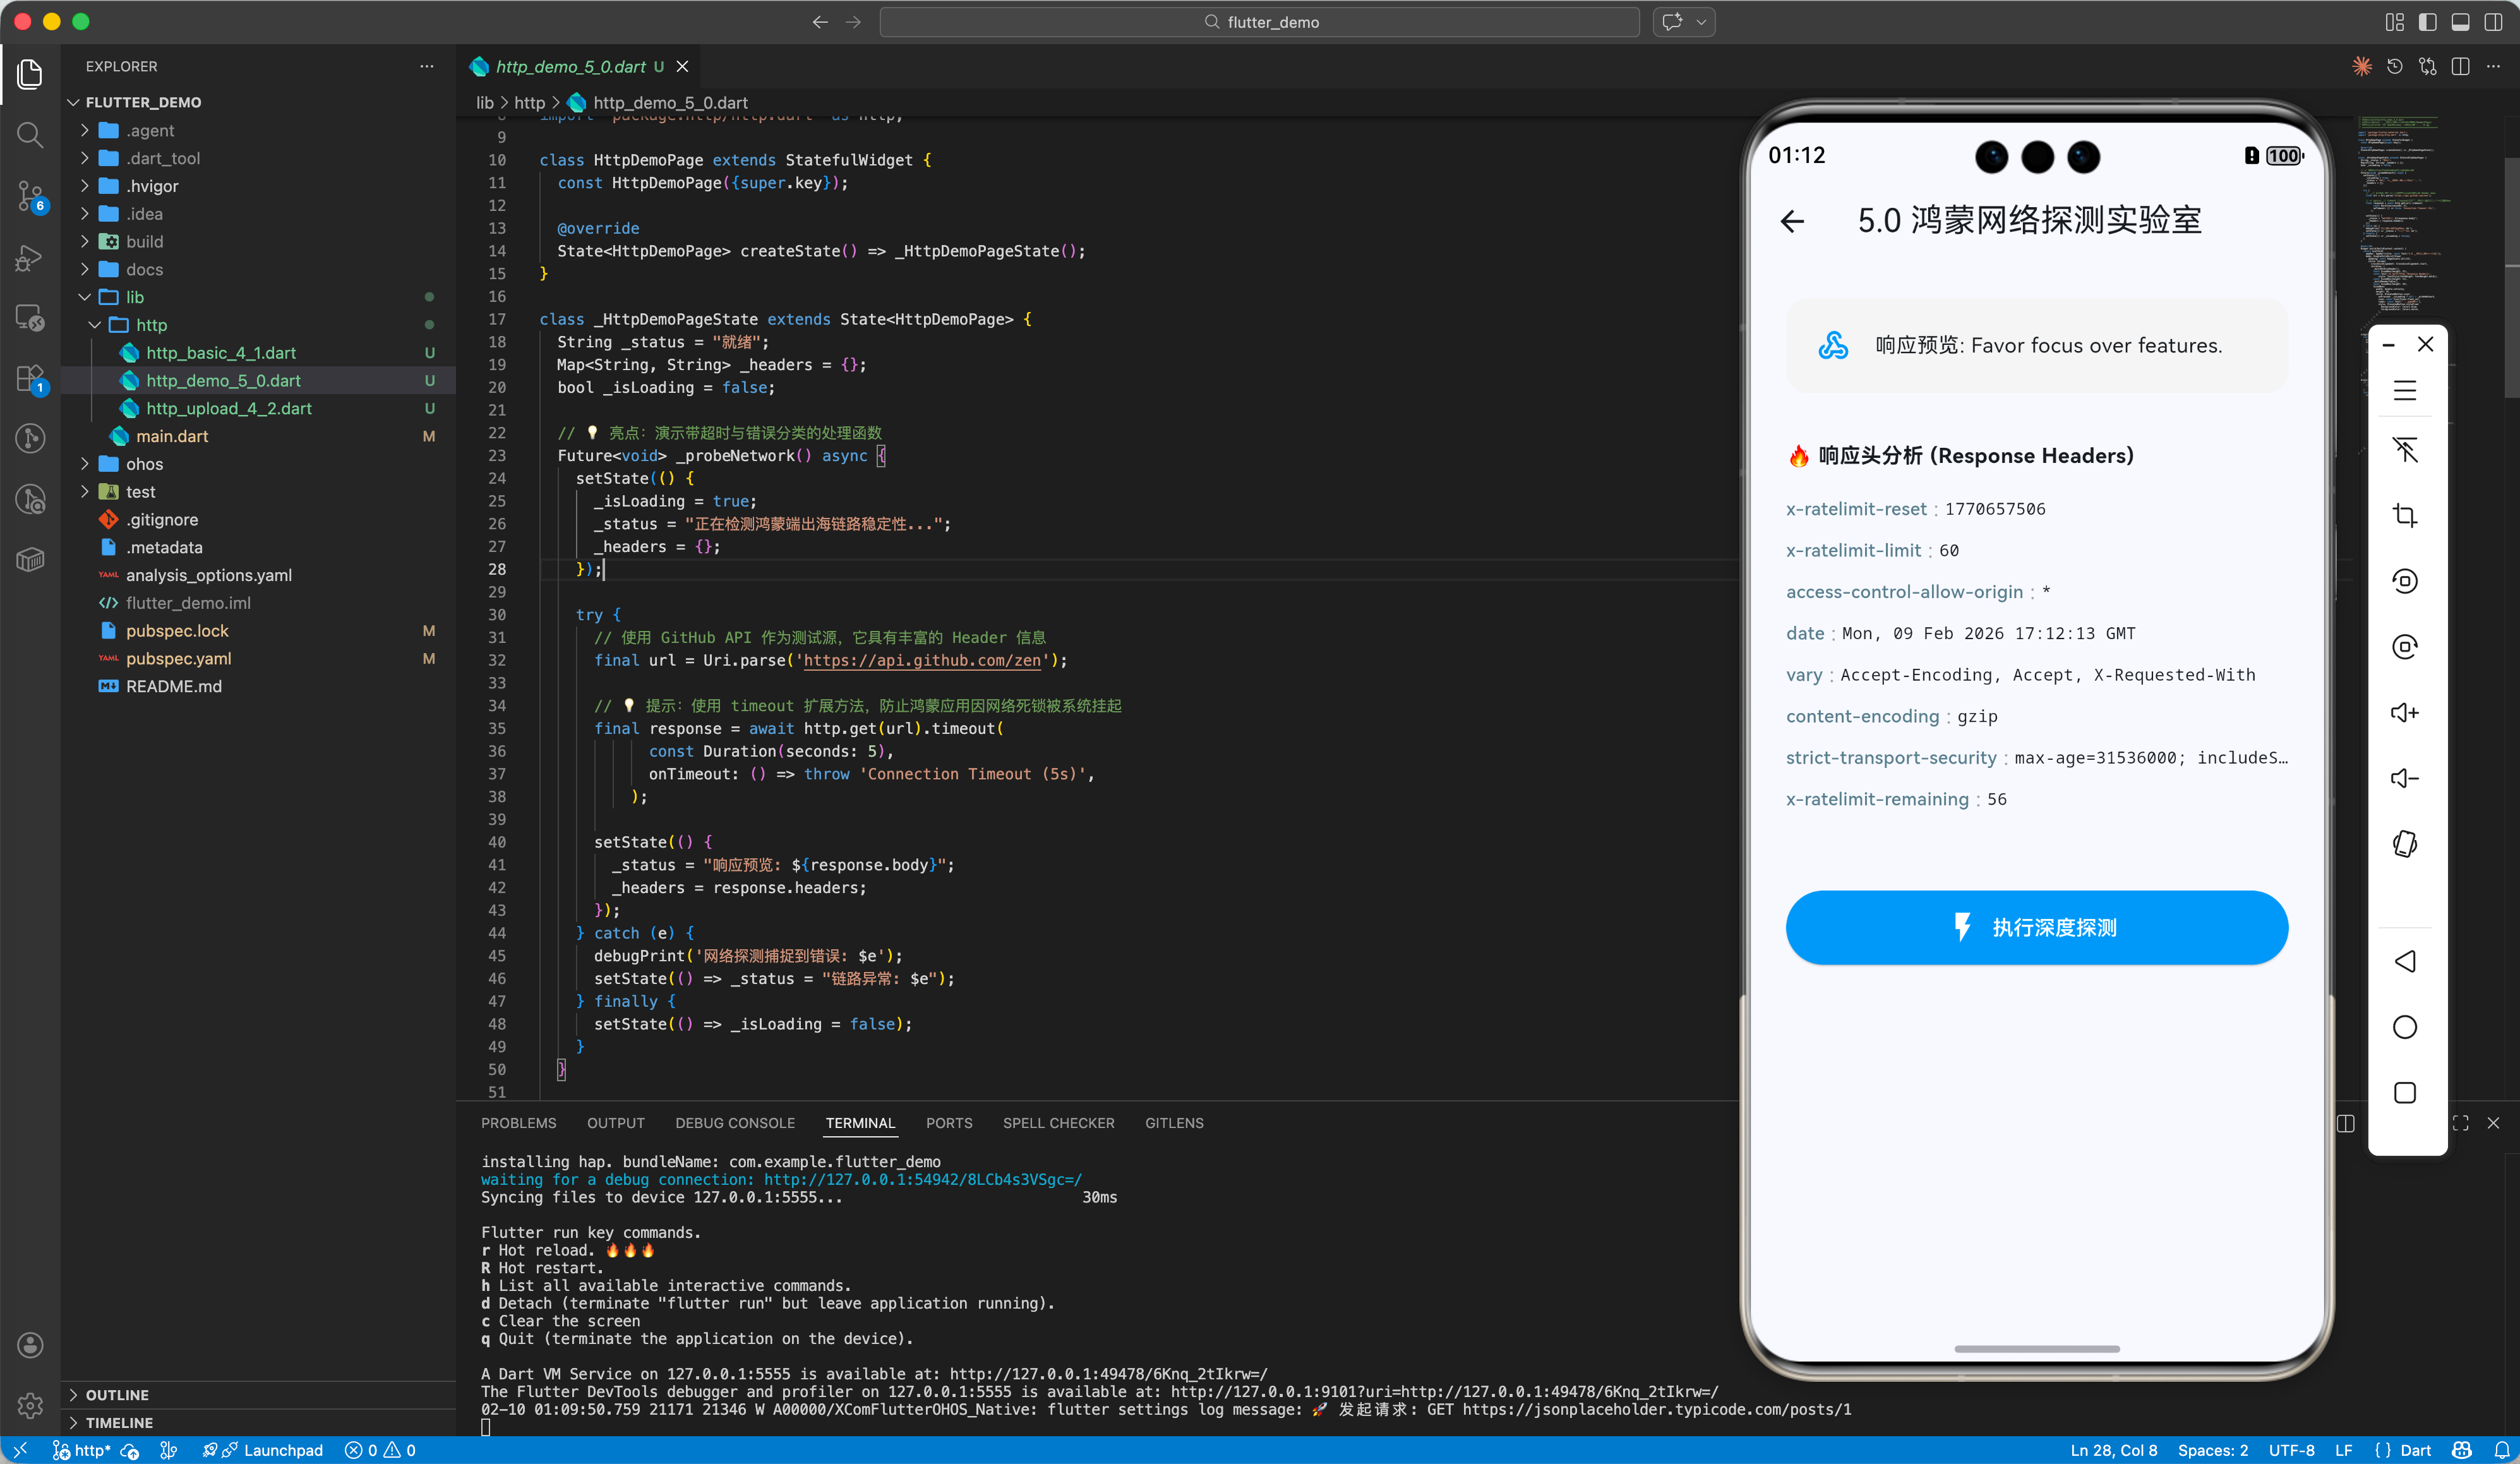Switch to the DEBUG CONSOLE tab

click(735, 1123)
